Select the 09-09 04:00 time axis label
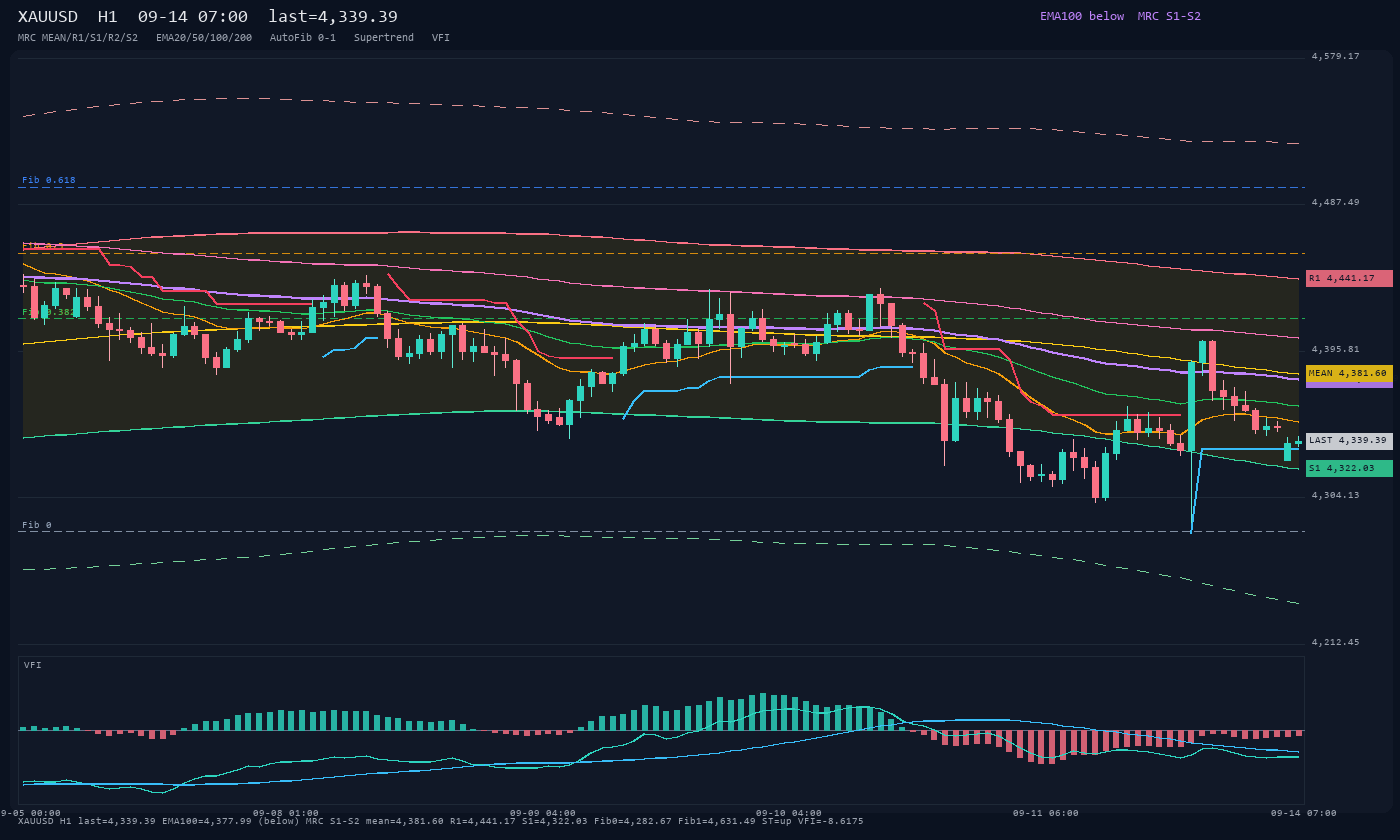Image resolution: width=1400 pixels, height=840 pixels. [543, 813]
